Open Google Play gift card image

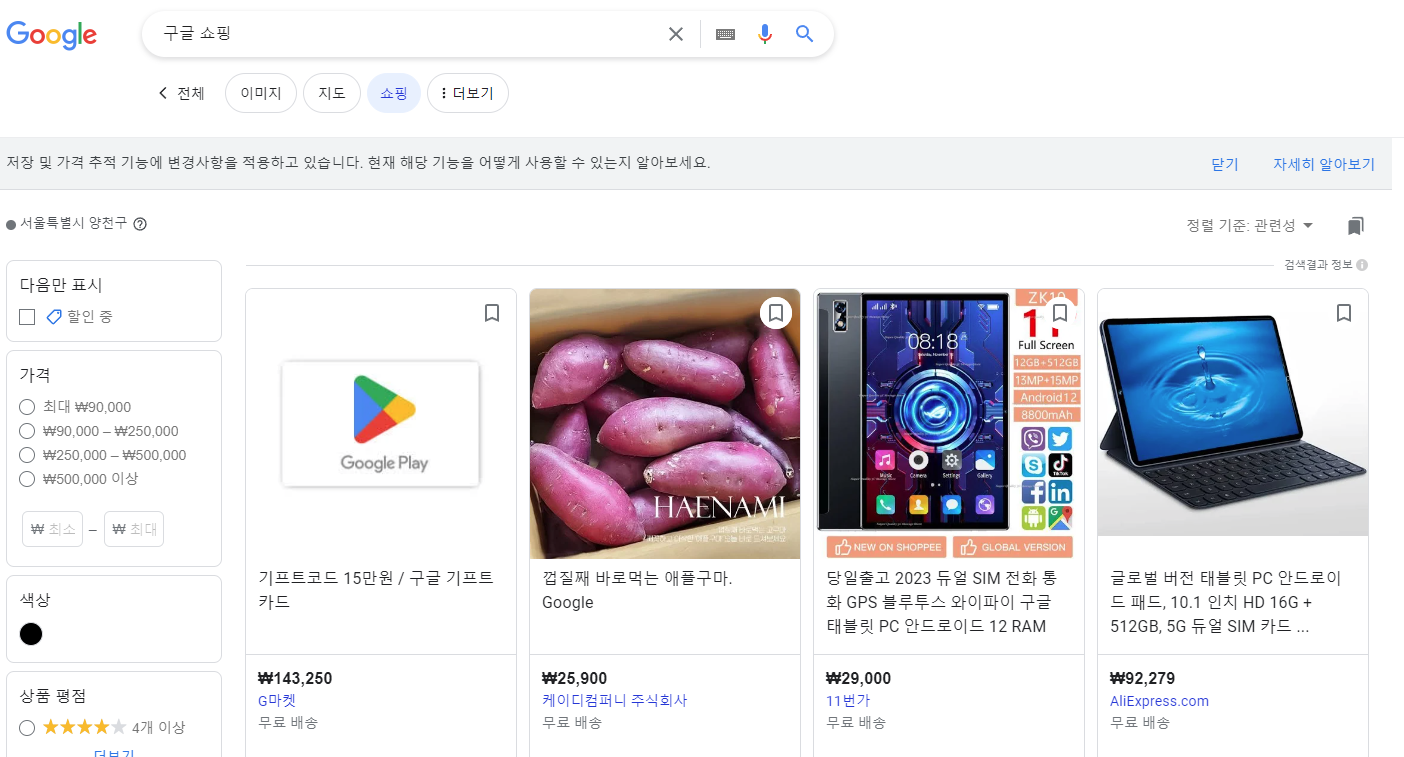click(x=381, y=424)
